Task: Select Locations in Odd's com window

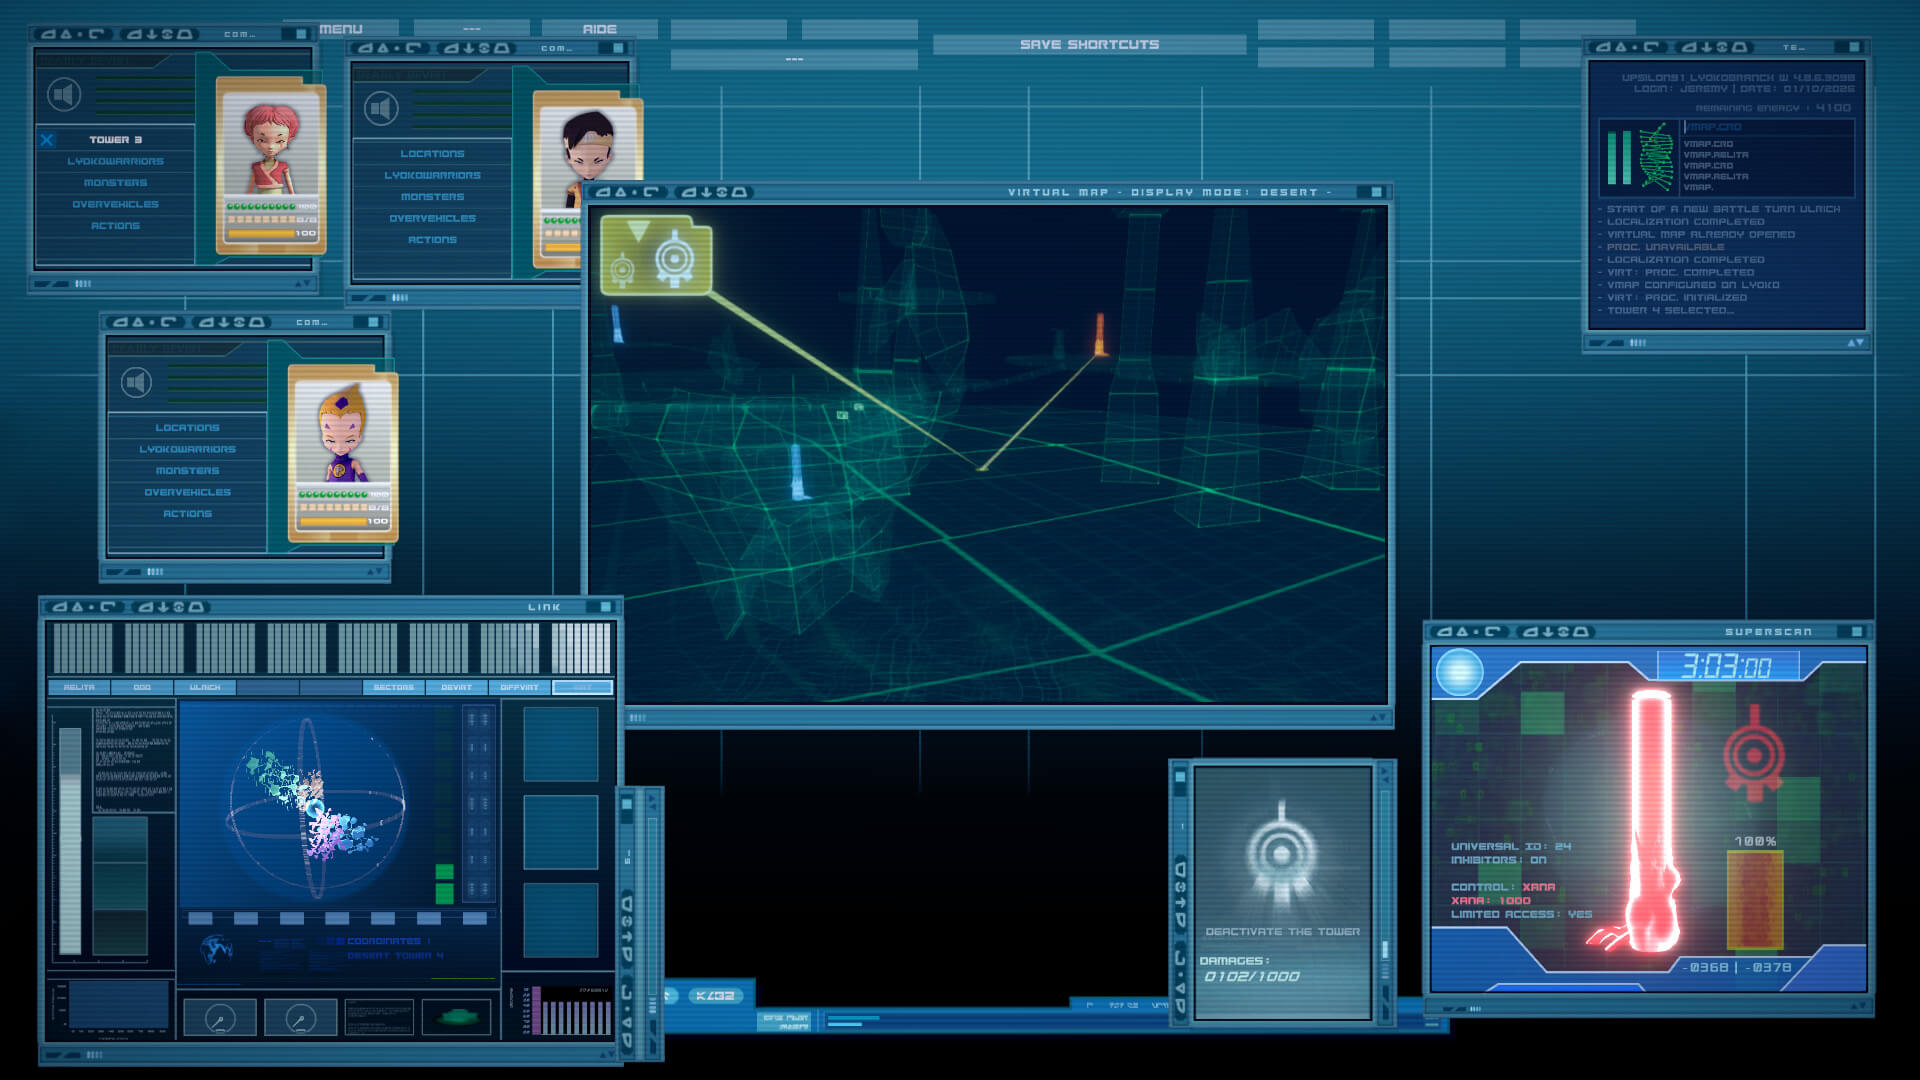Action: pos(188,427)
